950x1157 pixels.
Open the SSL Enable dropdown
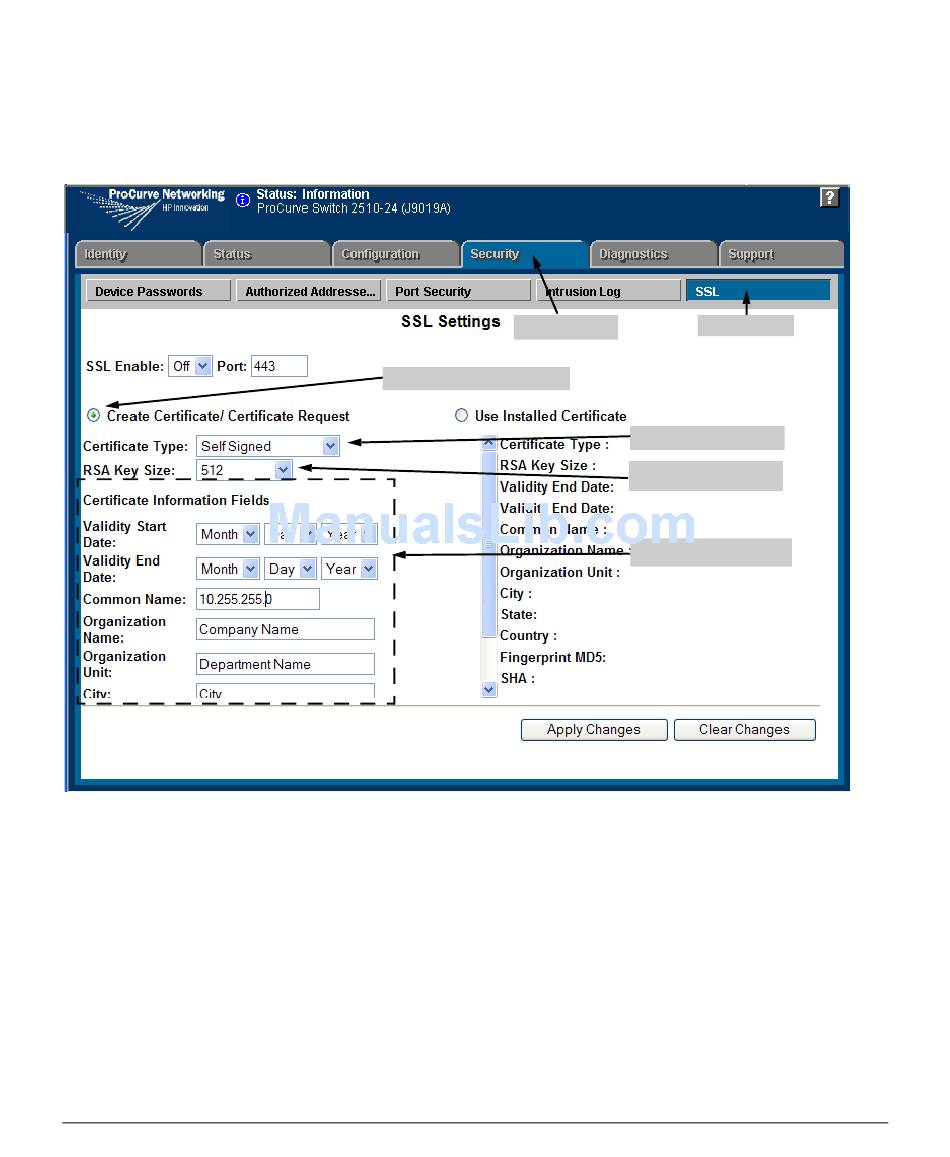[190, 366]
